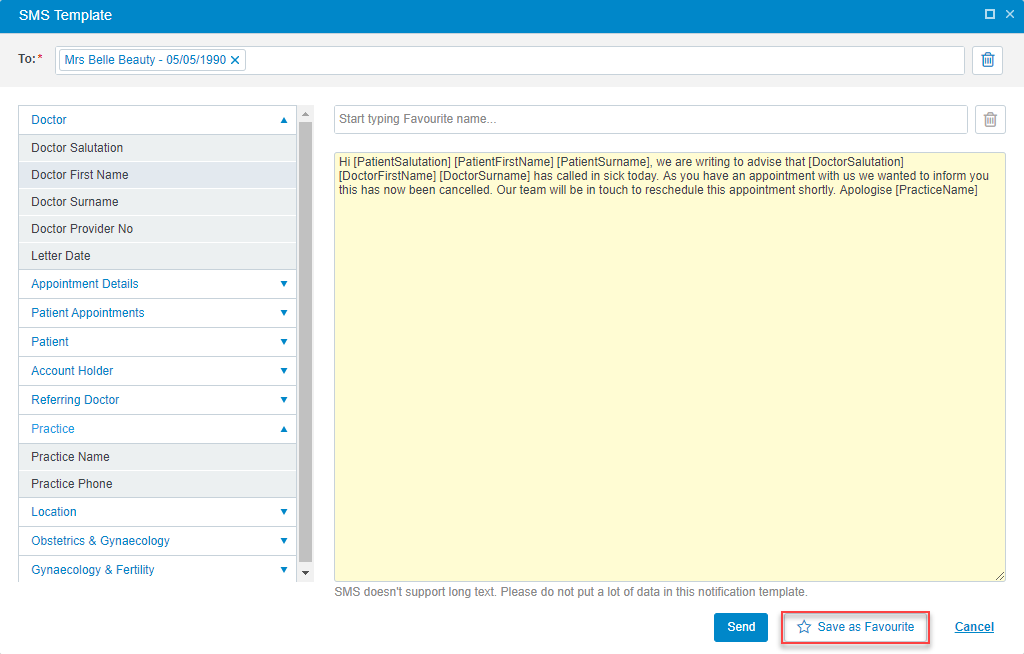The height and width of the screenshot is (654, 1024).
Task: Insert the Doctor Salutation field
Action: coord(157,148)
